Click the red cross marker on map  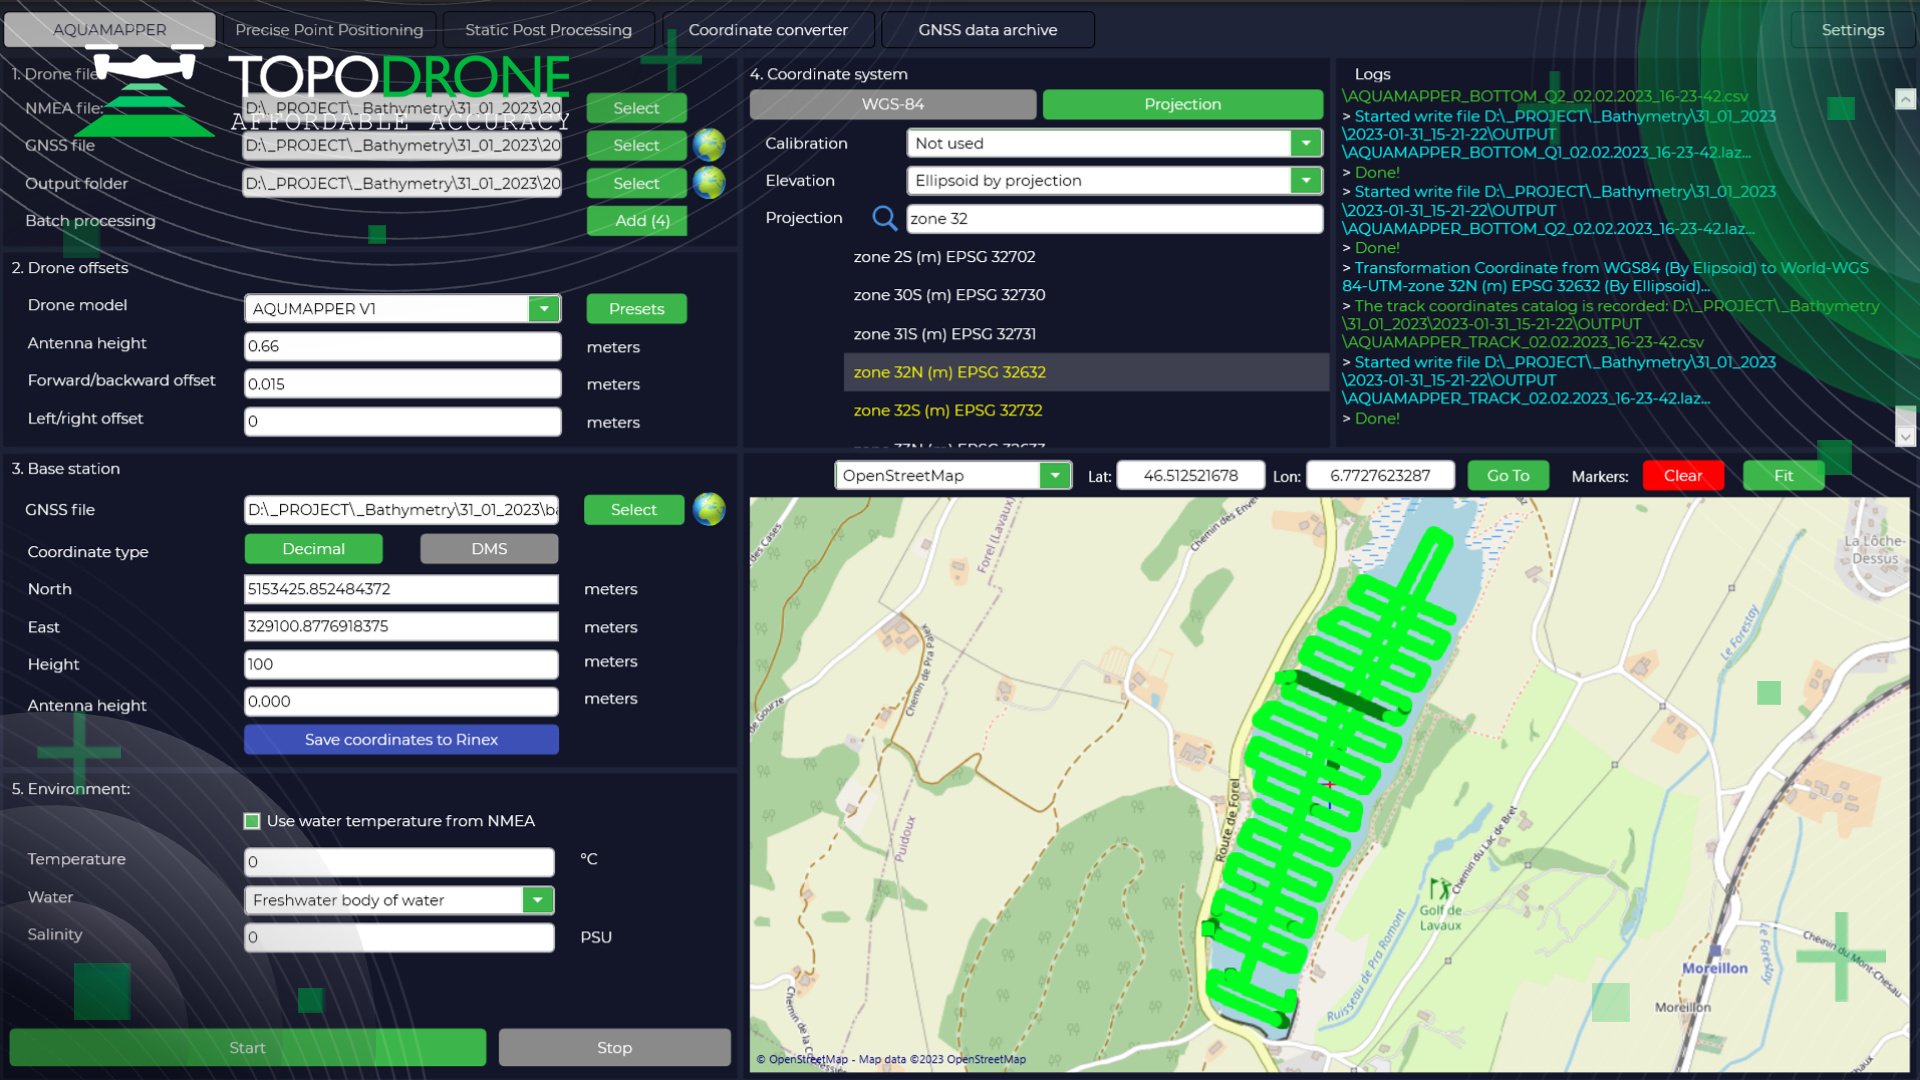pos(1329,785)
